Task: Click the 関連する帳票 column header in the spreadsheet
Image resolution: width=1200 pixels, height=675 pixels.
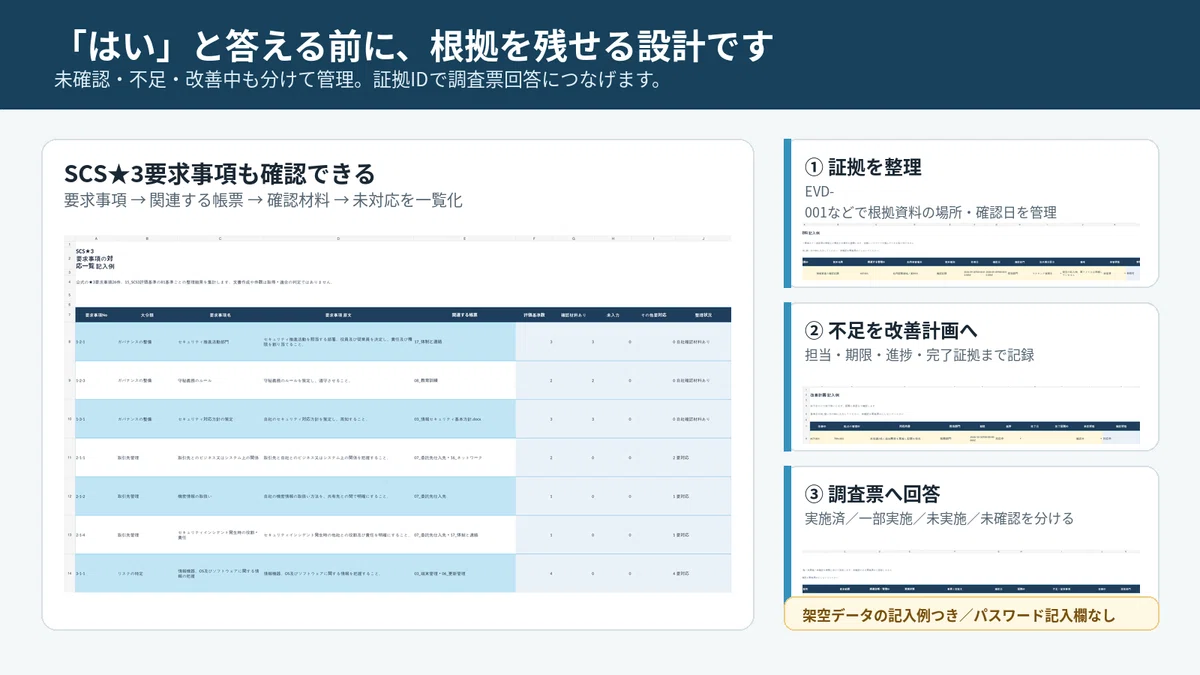Action: pyautogui.click(x=464, y=314)
